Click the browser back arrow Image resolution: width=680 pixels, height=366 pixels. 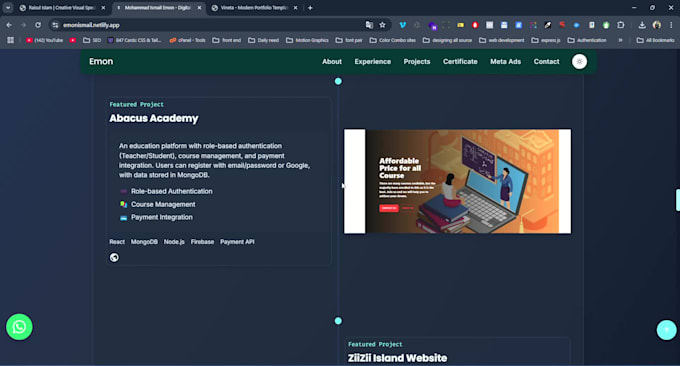pyautogui.click(x=9, y=25)
